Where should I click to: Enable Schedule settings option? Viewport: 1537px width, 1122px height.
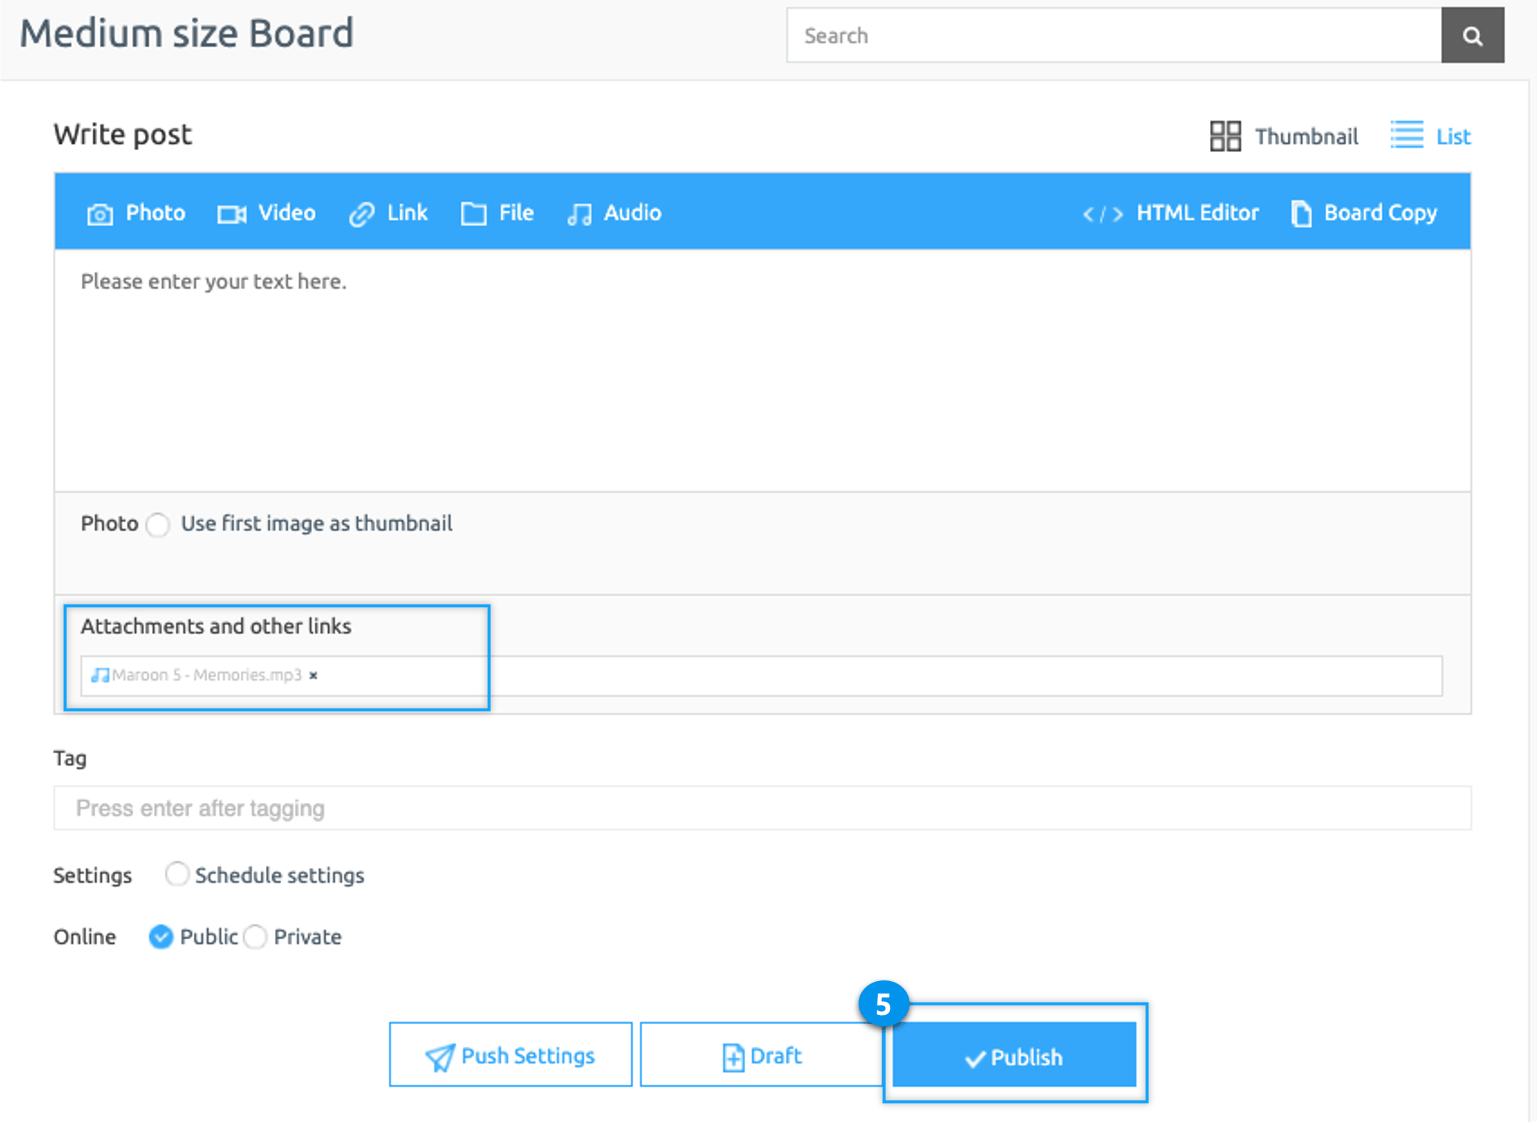pyautogui.click(x=177, y=875)
